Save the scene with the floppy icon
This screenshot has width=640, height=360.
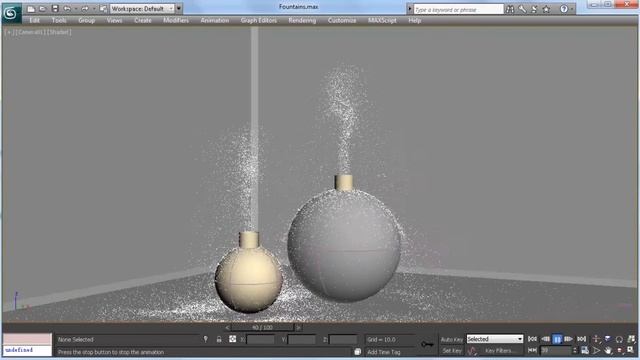(x=55, y=9)
